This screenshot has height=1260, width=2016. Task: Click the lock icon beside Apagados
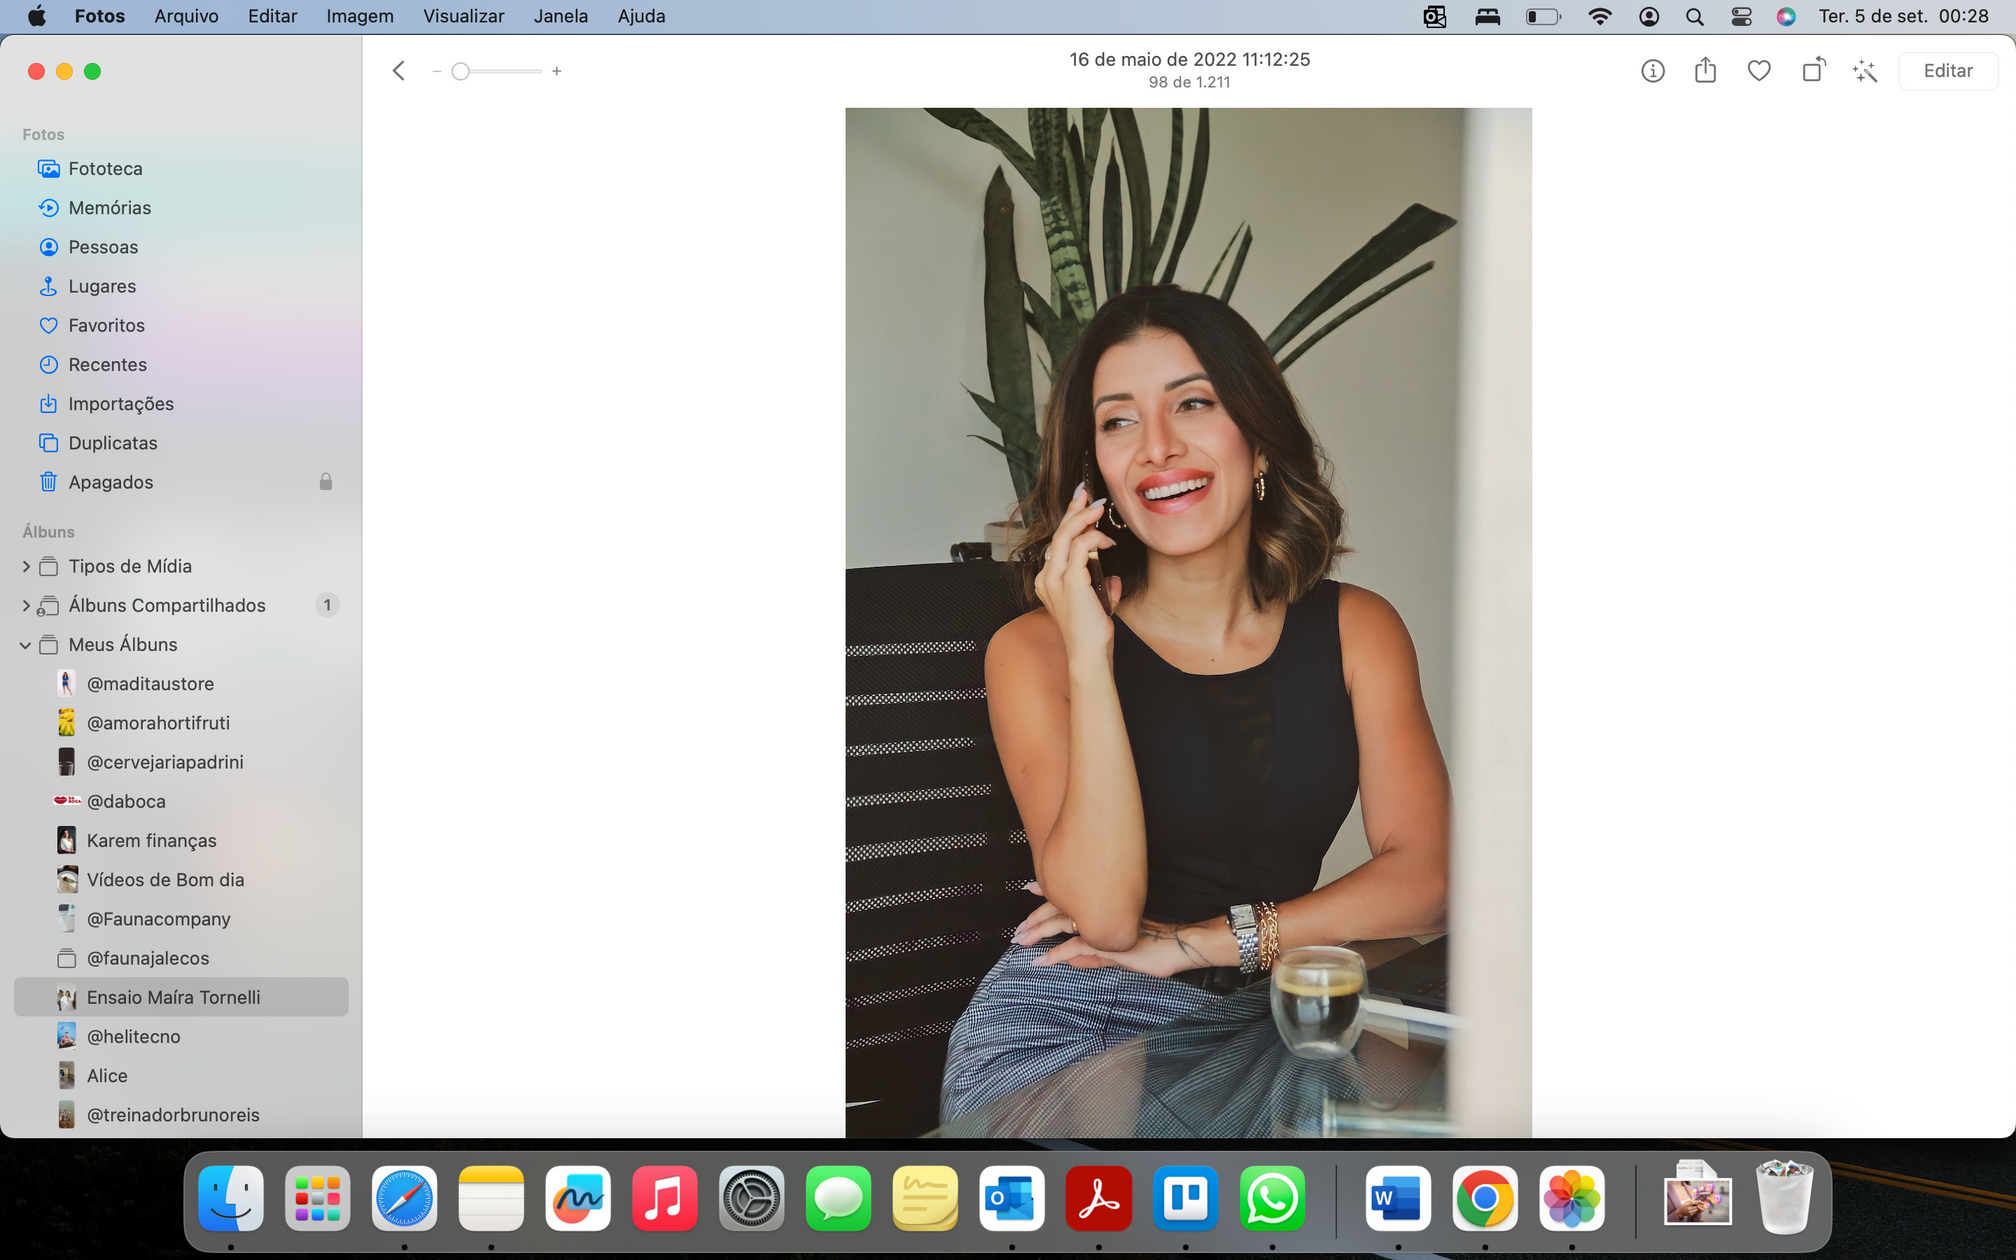point(325,481)
